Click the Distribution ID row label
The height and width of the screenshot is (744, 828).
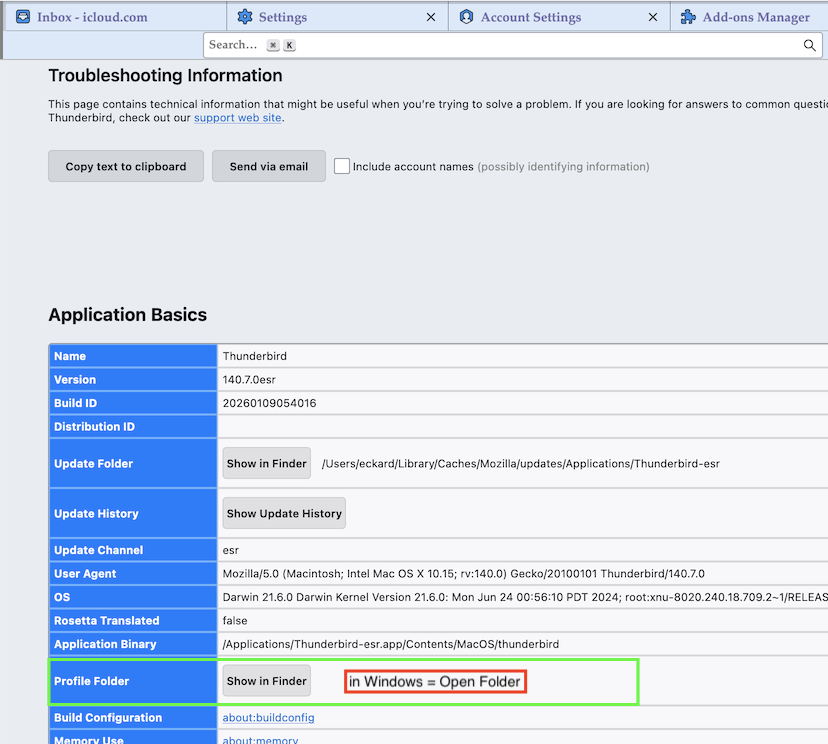click(95, 427)
